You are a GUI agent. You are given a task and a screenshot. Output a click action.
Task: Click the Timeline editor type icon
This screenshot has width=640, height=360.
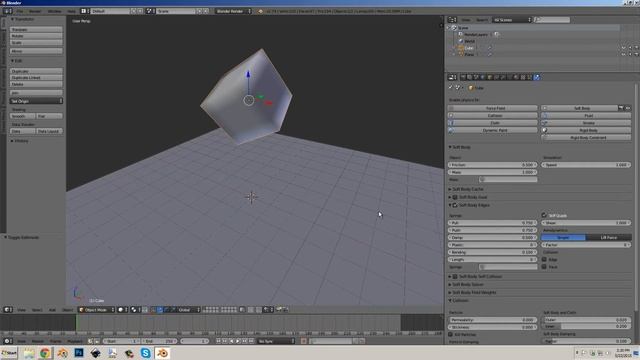click(x=7, y=341)
